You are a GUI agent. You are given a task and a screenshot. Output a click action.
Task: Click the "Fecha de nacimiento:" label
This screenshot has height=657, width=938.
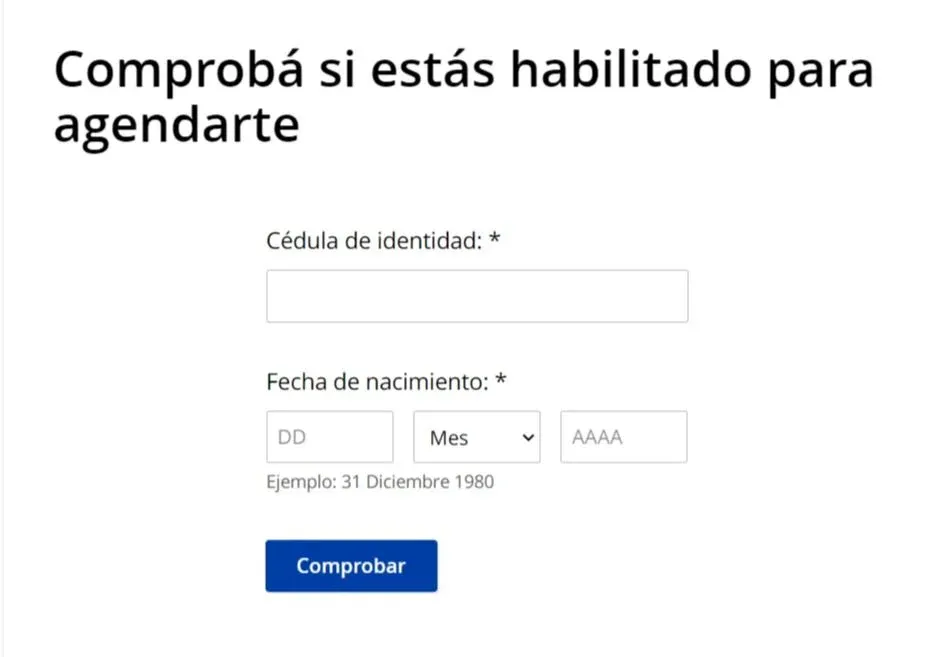coord(379,381)
